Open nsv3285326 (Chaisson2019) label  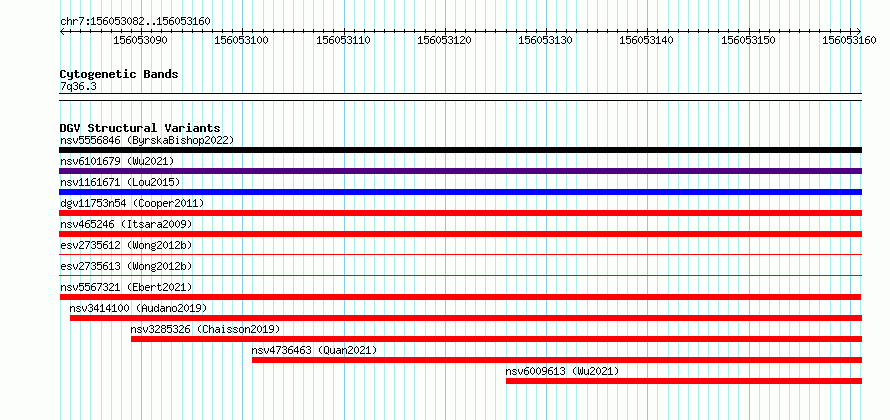tap(205, 329)
